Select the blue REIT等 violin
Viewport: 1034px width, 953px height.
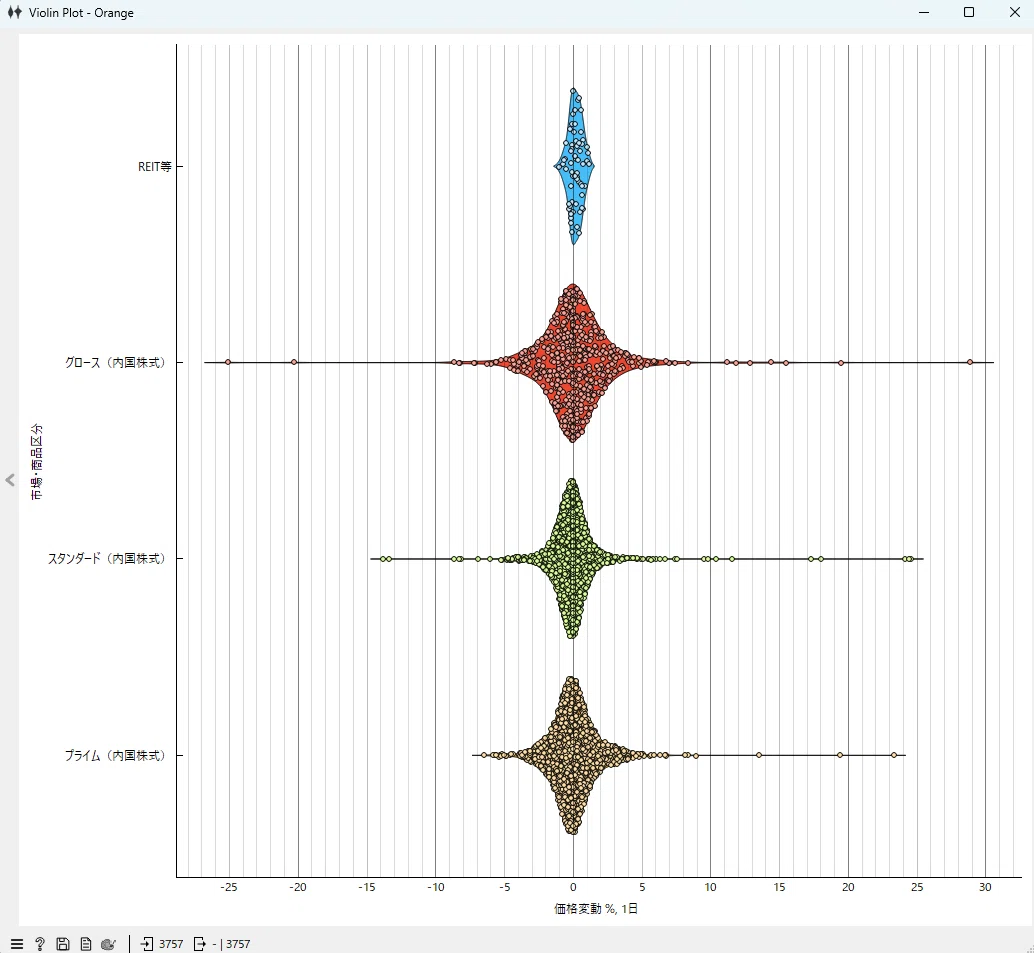coord(574,166)
